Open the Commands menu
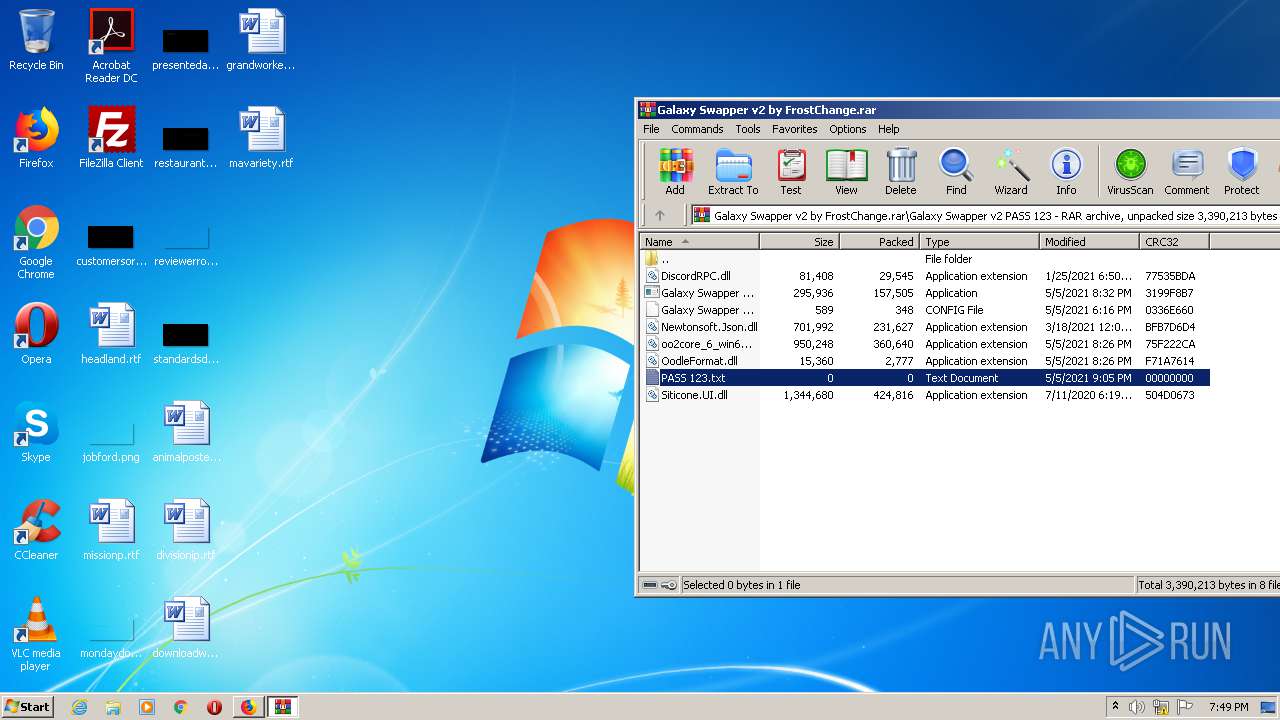Viewport: 1280px width, 720px height. pyautogui.click(x=697, y=129)
